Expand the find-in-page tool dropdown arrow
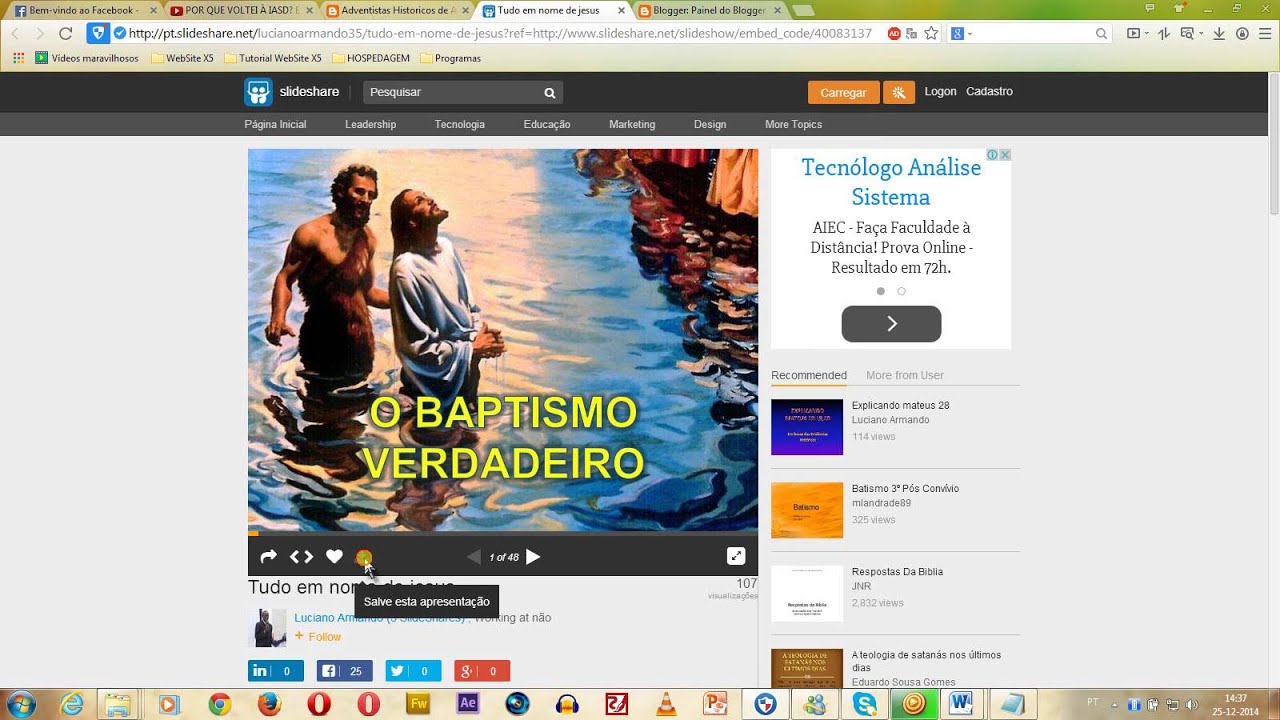The height and width of the screenshot is (720, 1280). click(1200, 34)
